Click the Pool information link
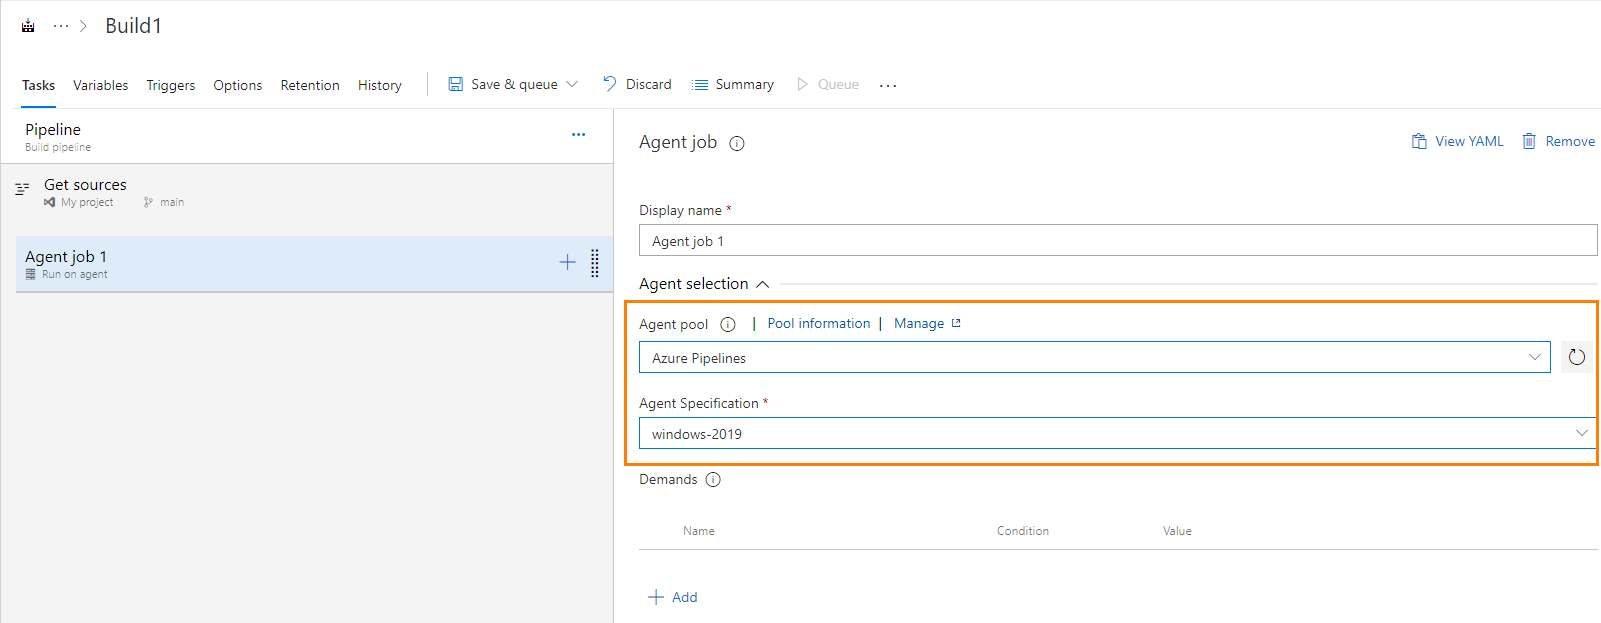Viewport: 1601px width, 623px height. coord(818,323)
